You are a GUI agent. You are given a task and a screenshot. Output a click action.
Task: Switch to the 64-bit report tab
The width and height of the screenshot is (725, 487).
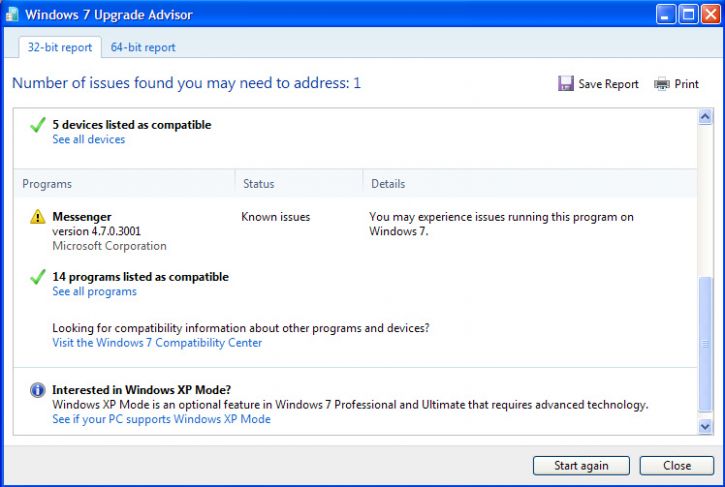click(x=143, y=47)
